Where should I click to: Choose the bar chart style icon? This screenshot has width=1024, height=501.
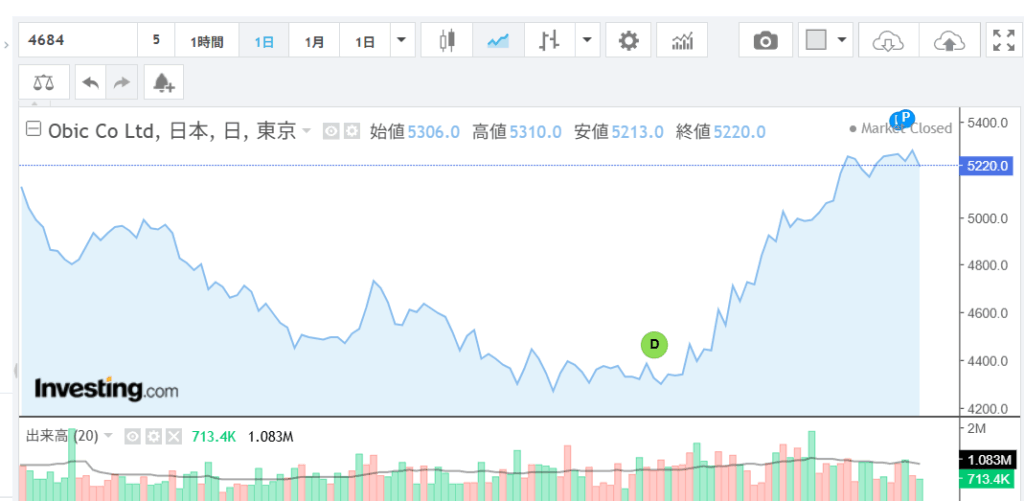[549, 40]
